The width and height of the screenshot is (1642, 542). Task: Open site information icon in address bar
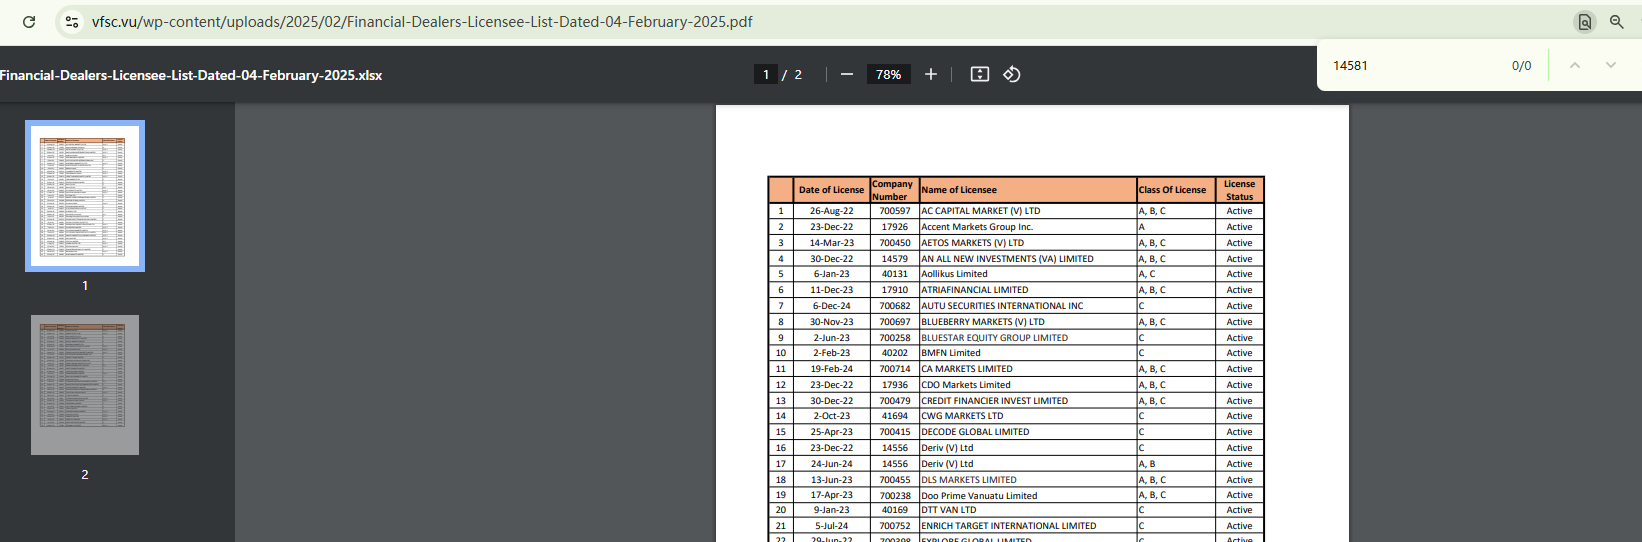(x=71, y=22)
